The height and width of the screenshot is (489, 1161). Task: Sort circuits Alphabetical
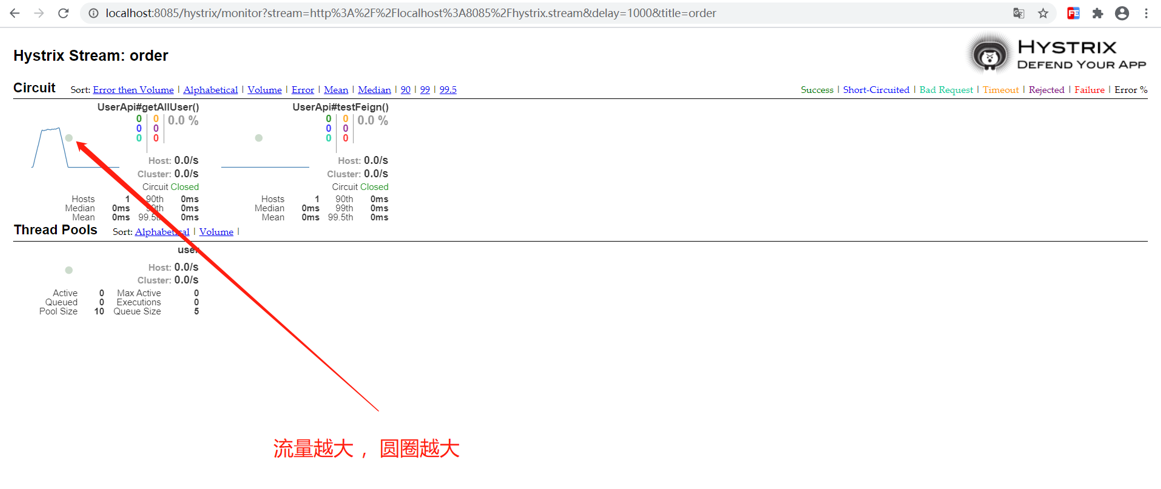tap(210, 90)
